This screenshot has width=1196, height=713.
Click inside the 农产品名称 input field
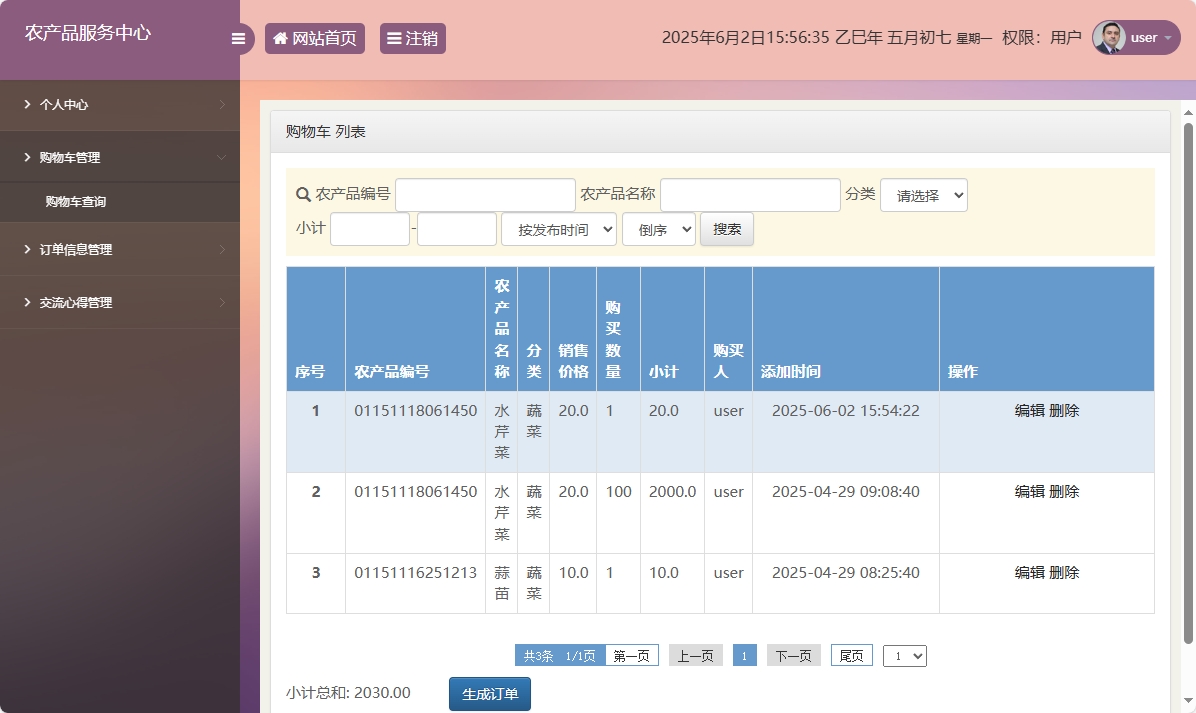click(750, 194)
